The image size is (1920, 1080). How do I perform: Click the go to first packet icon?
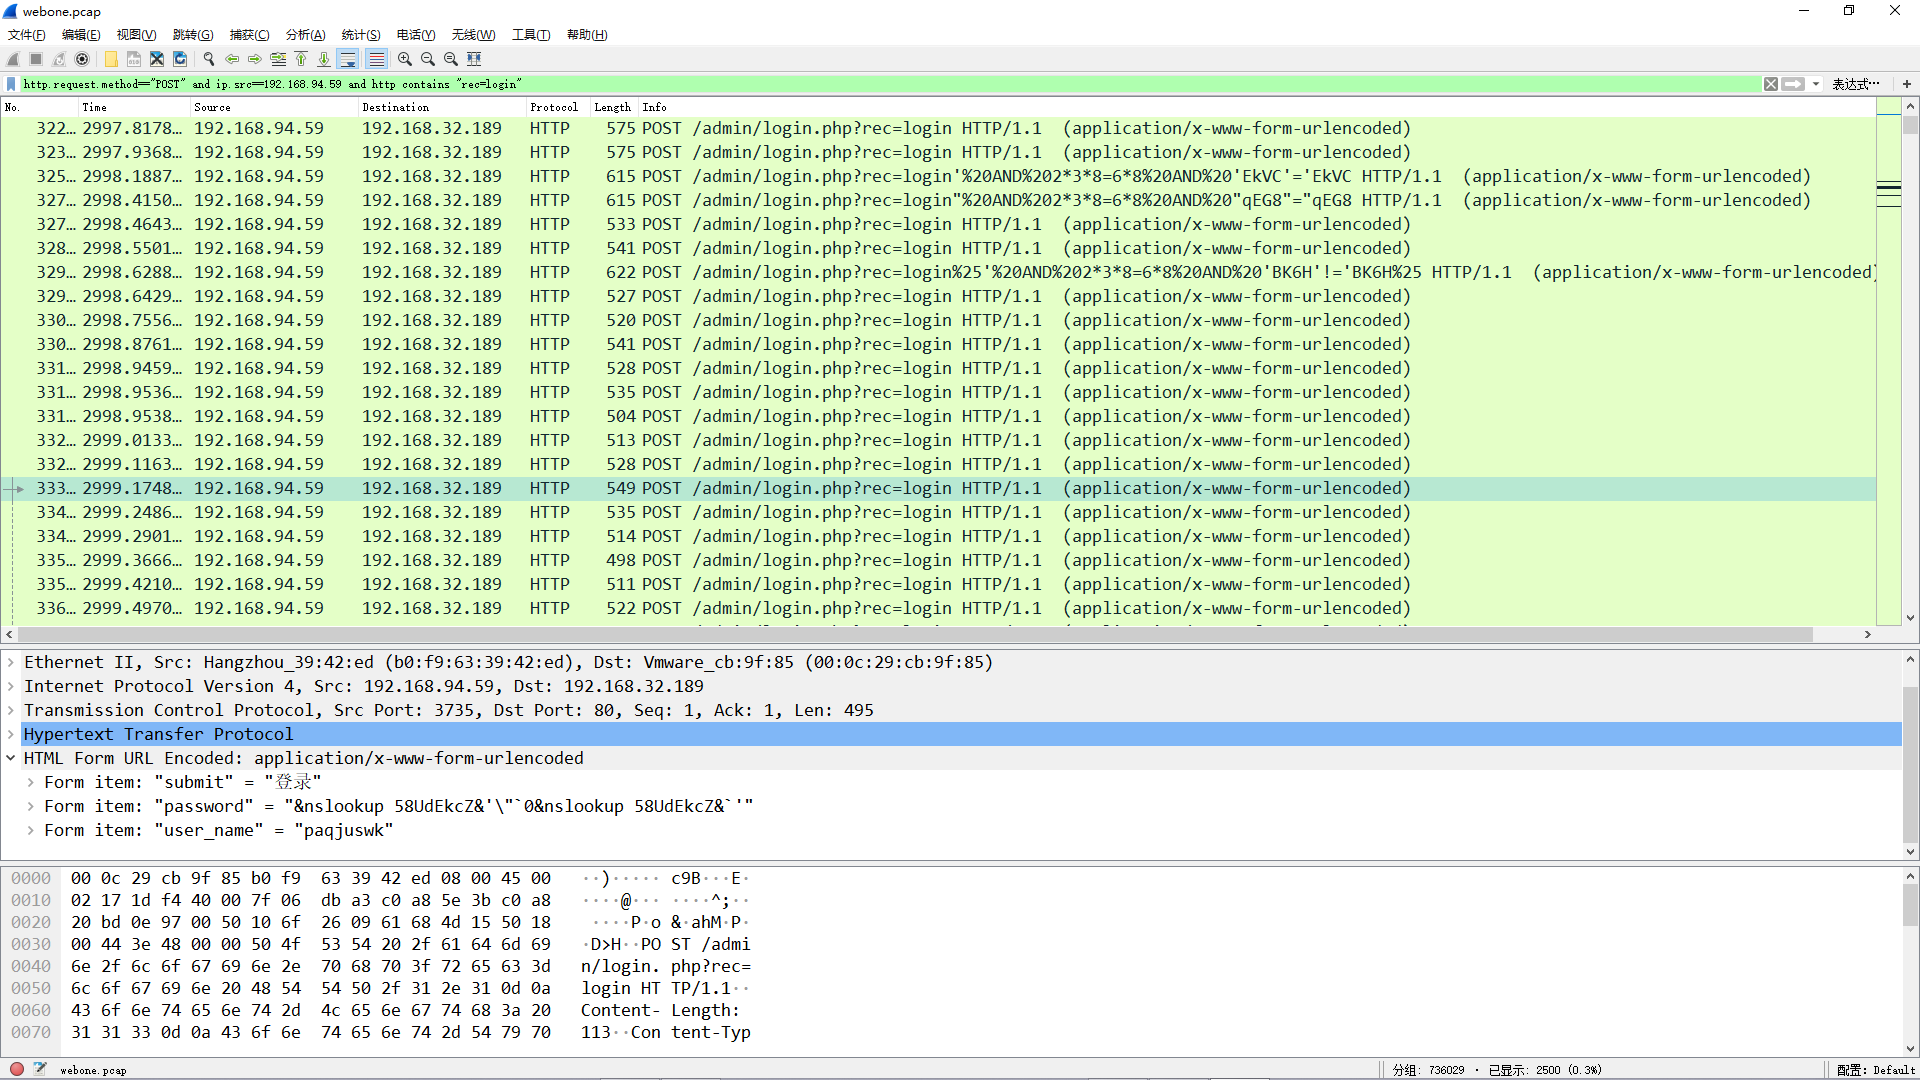pos(301,59)
